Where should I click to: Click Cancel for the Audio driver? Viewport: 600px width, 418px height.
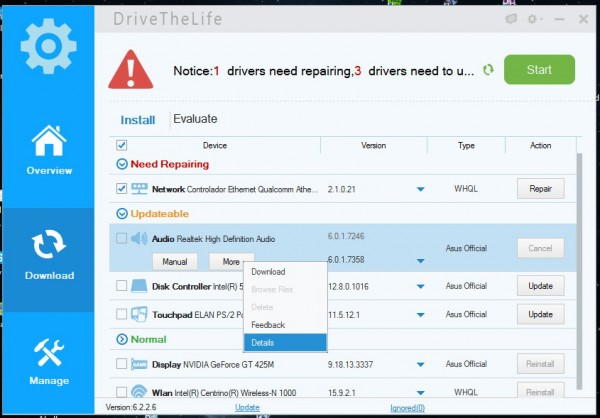[x=540, y=248]
